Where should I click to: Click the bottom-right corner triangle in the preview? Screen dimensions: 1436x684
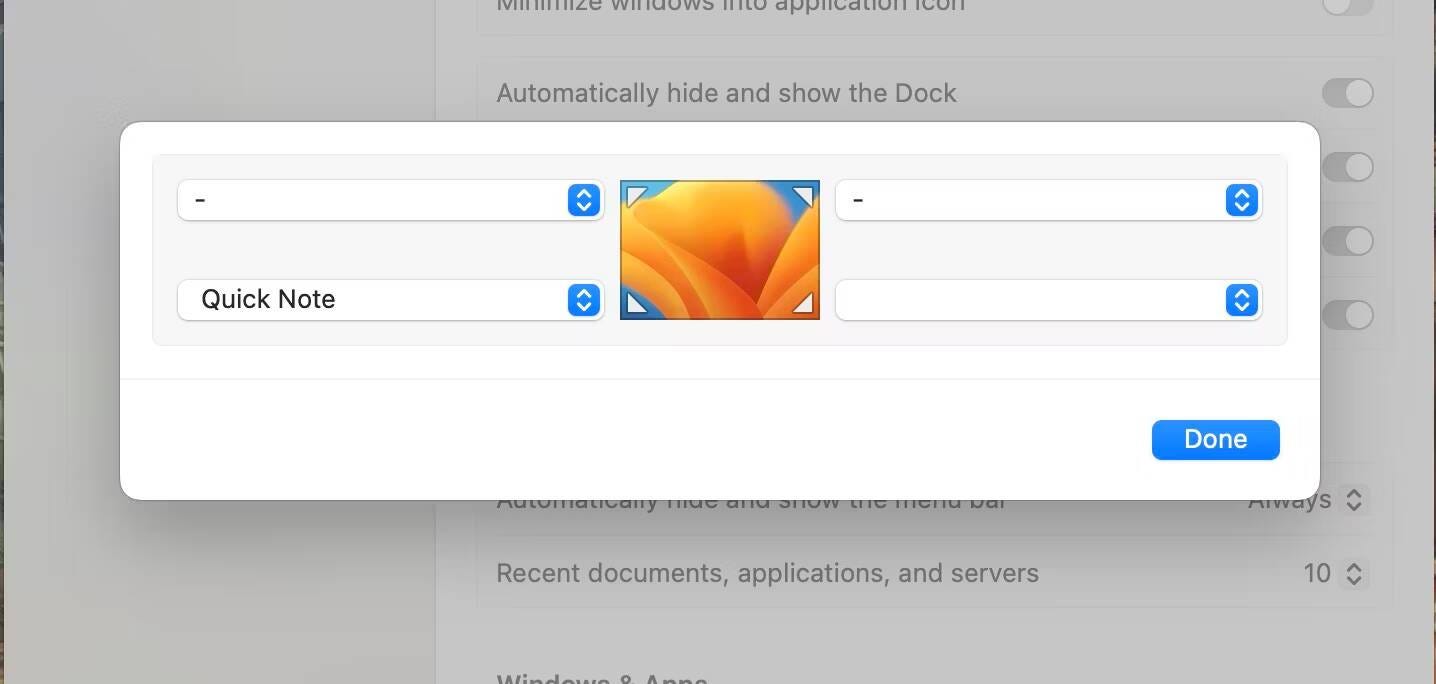coord(806,306)
